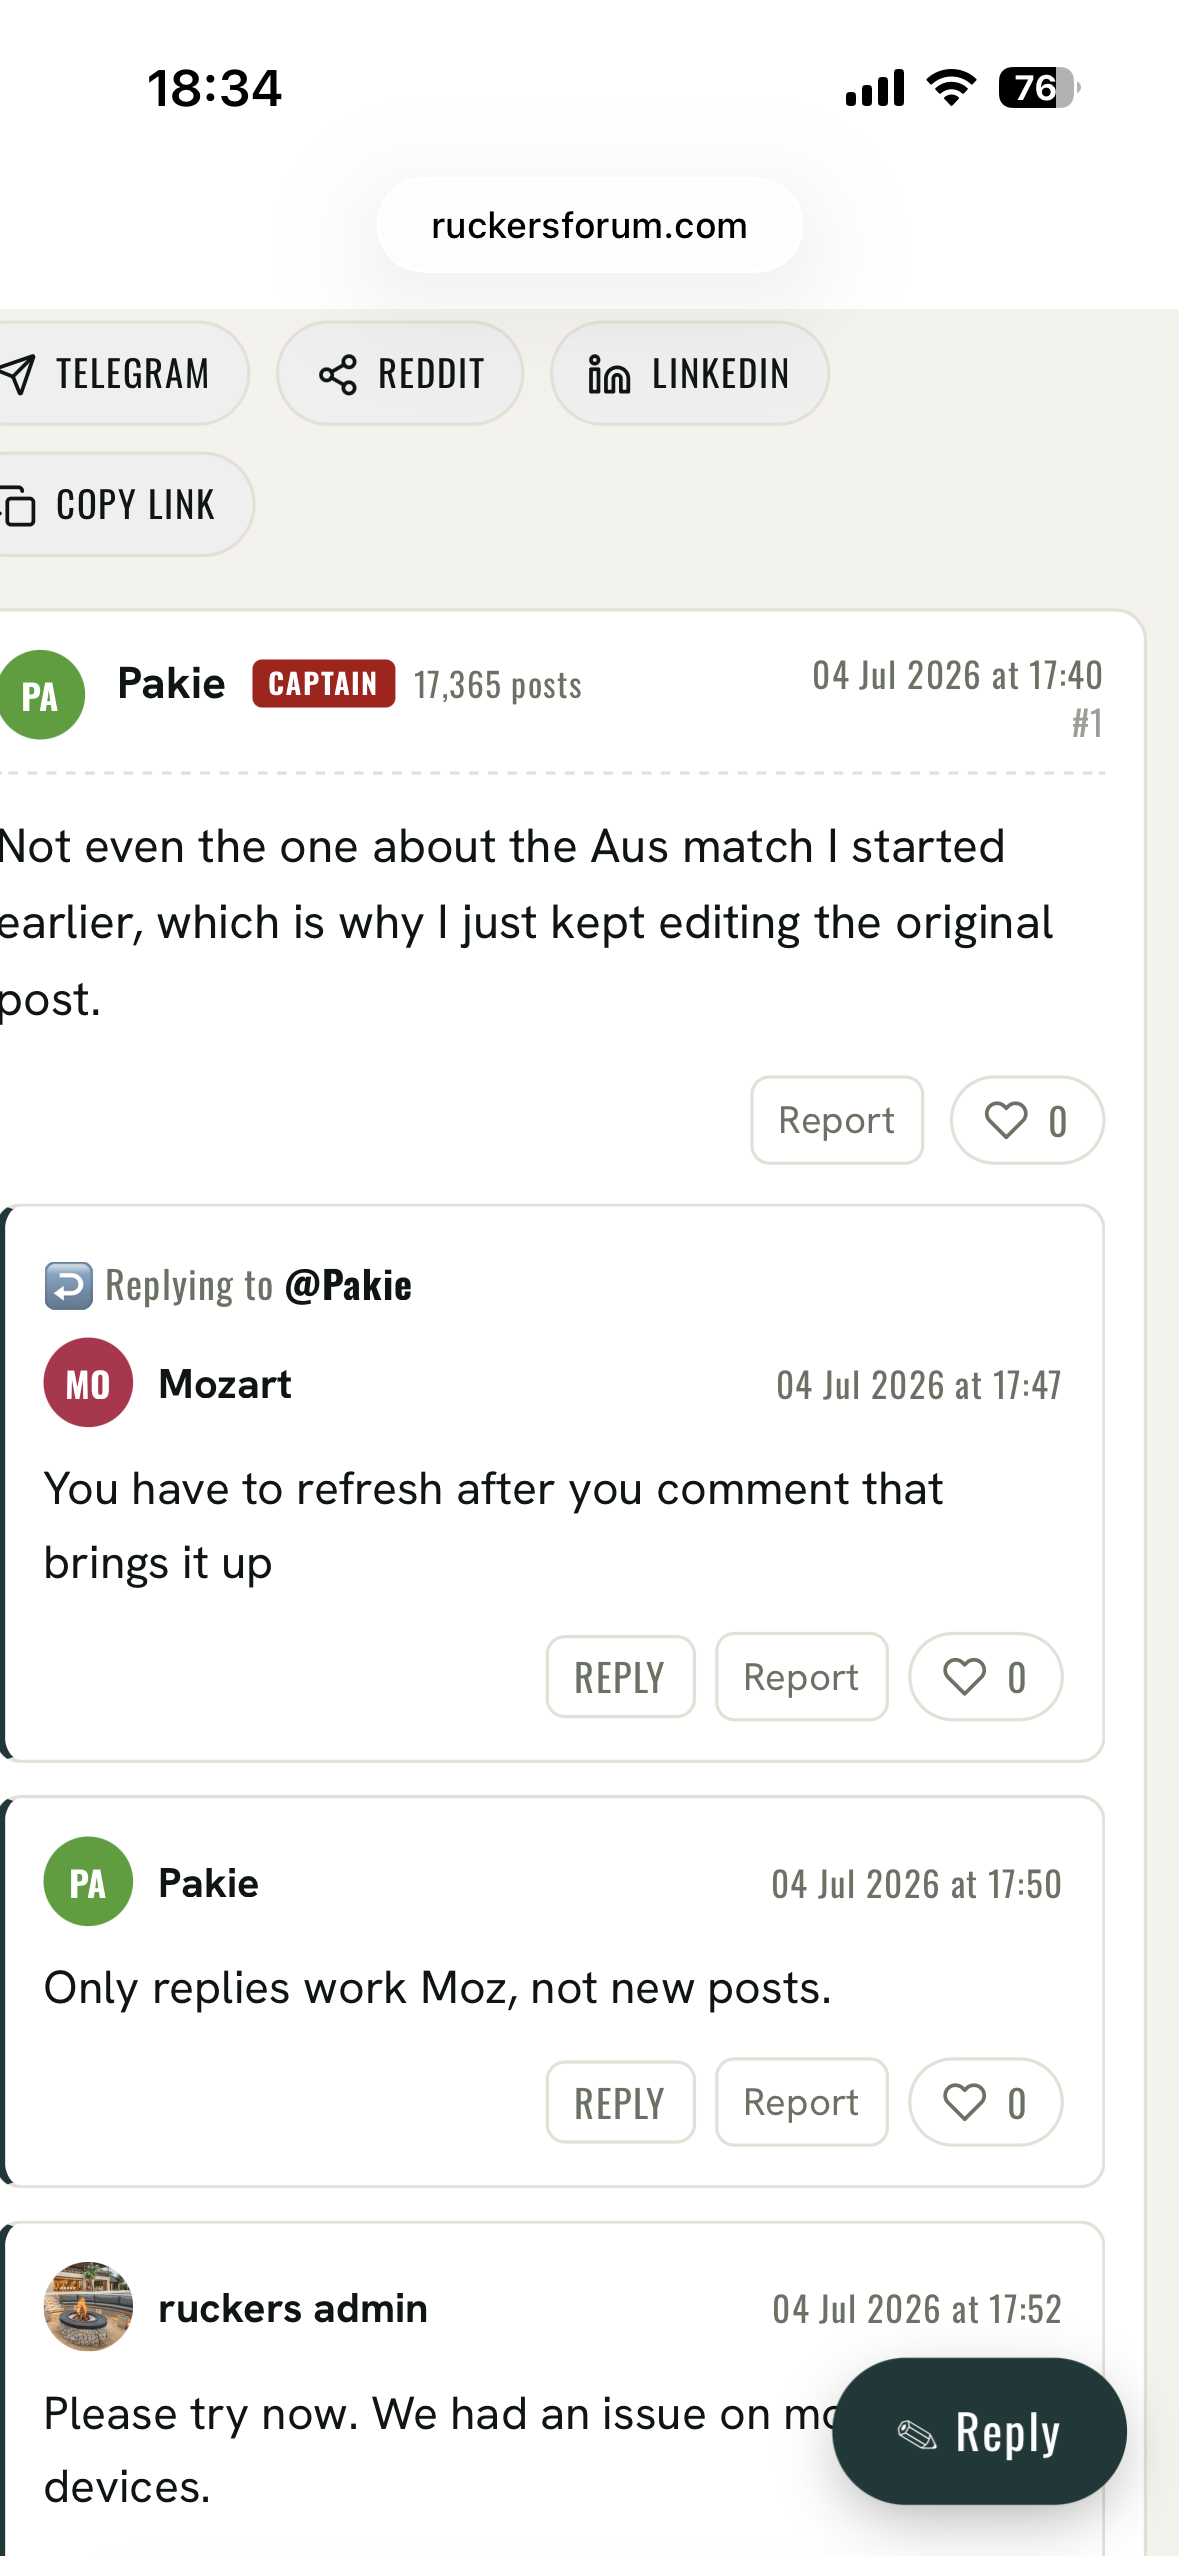View ruckers admin profile picture

88,2306
